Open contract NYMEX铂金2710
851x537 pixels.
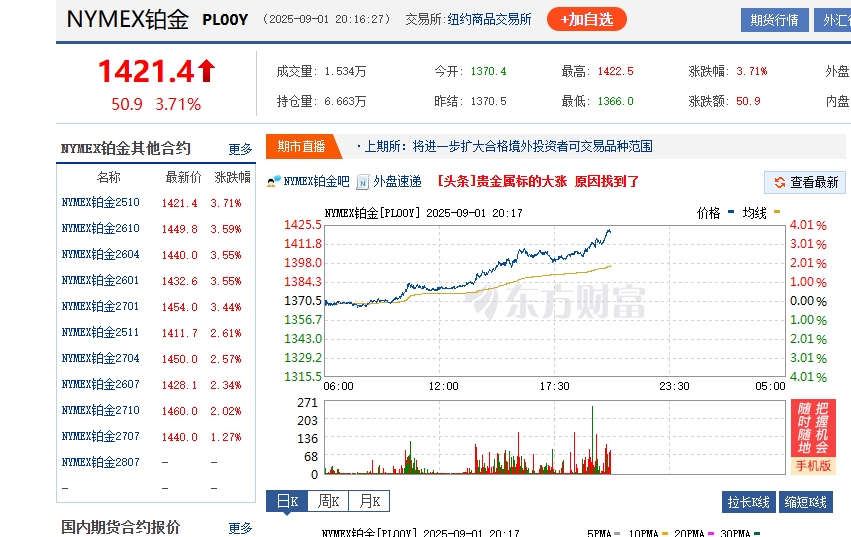(100, 411)
